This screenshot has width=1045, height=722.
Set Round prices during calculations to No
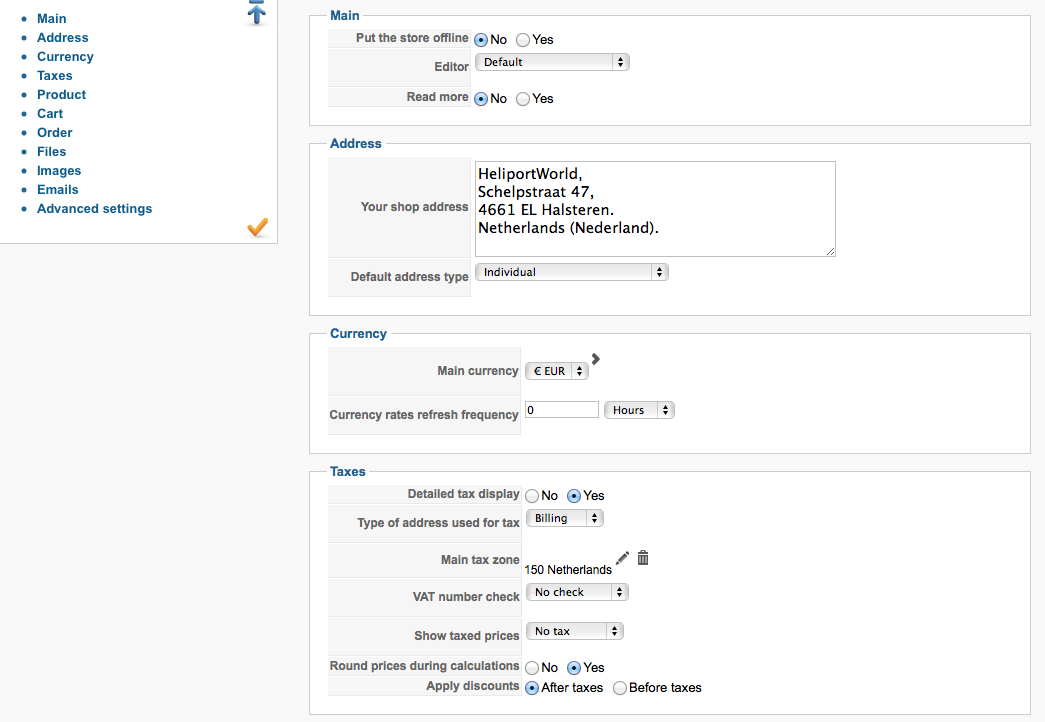[532, 668]
